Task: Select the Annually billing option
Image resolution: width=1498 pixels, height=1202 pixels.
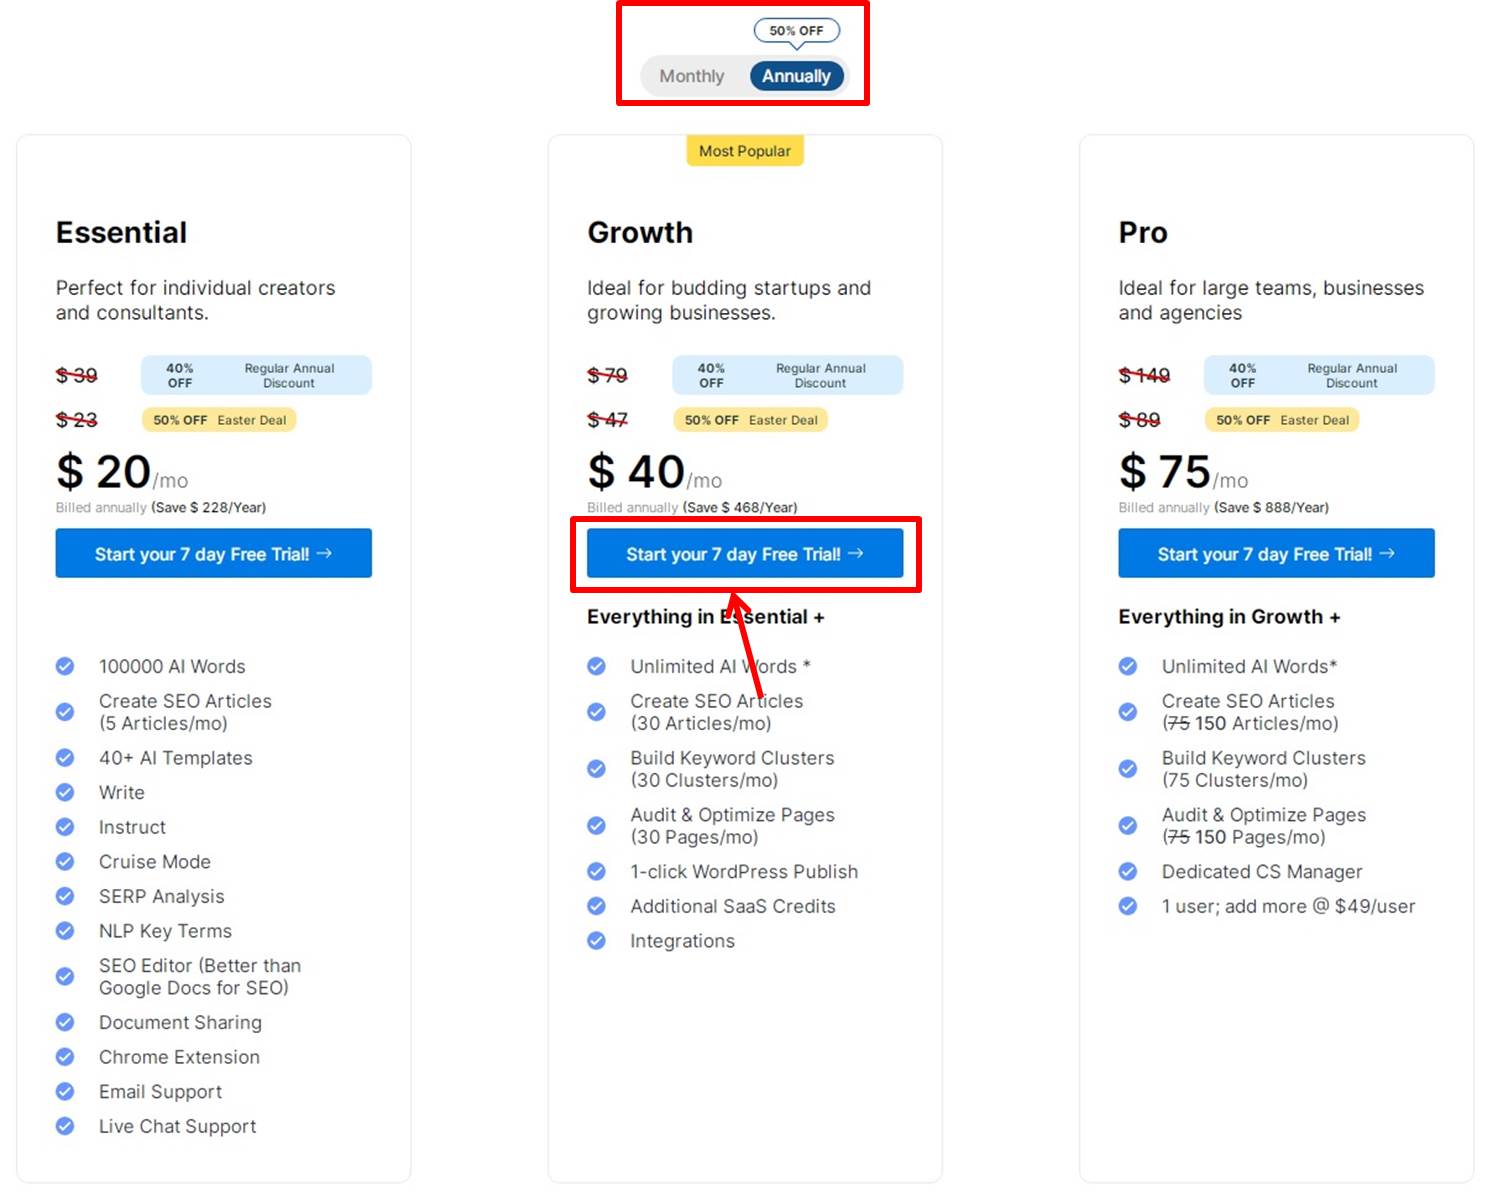Action: pos(796,76)
